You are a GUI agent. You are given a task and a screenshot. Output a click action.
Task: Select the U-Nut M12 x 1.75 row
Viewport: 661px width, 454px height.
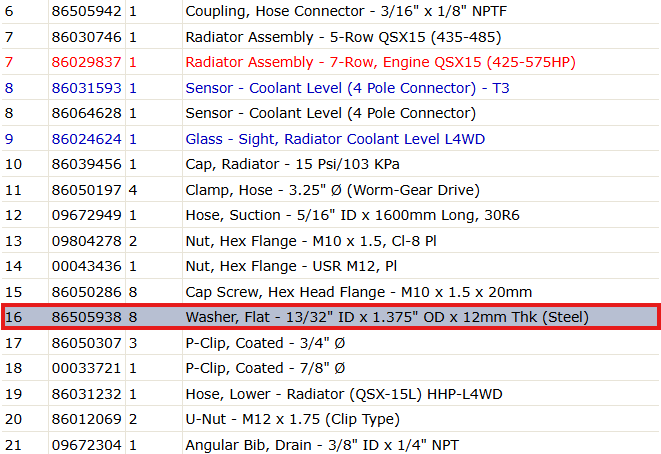330,419
